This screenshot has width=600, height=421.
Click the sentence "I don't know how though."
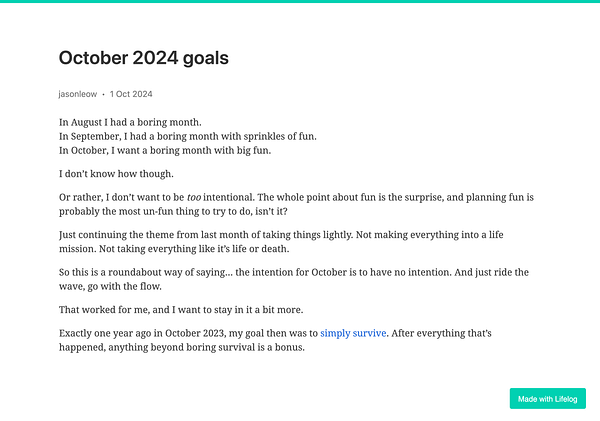tap(116, 174)
